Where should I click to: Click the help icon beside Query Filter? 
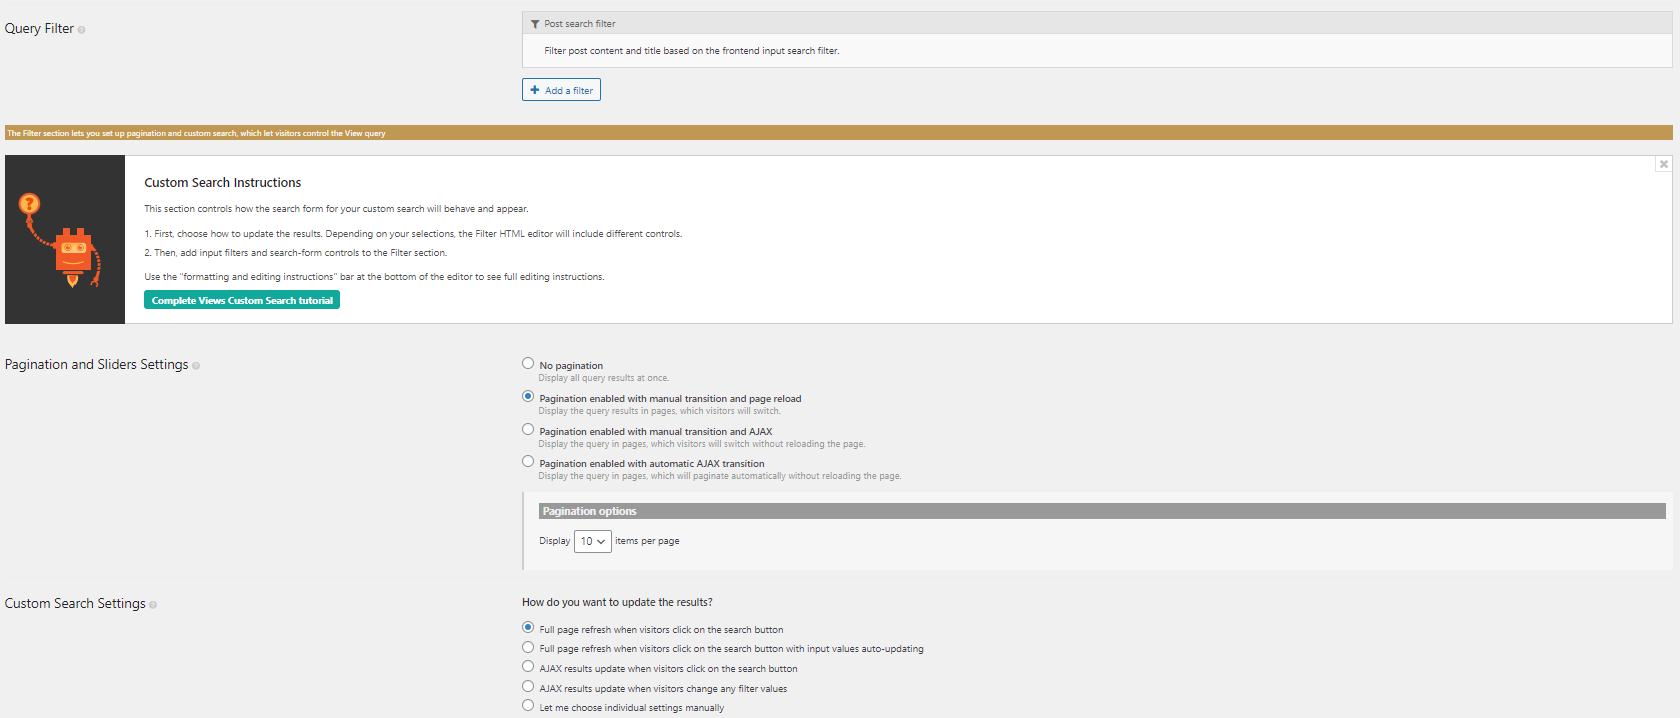coord(81,30)
